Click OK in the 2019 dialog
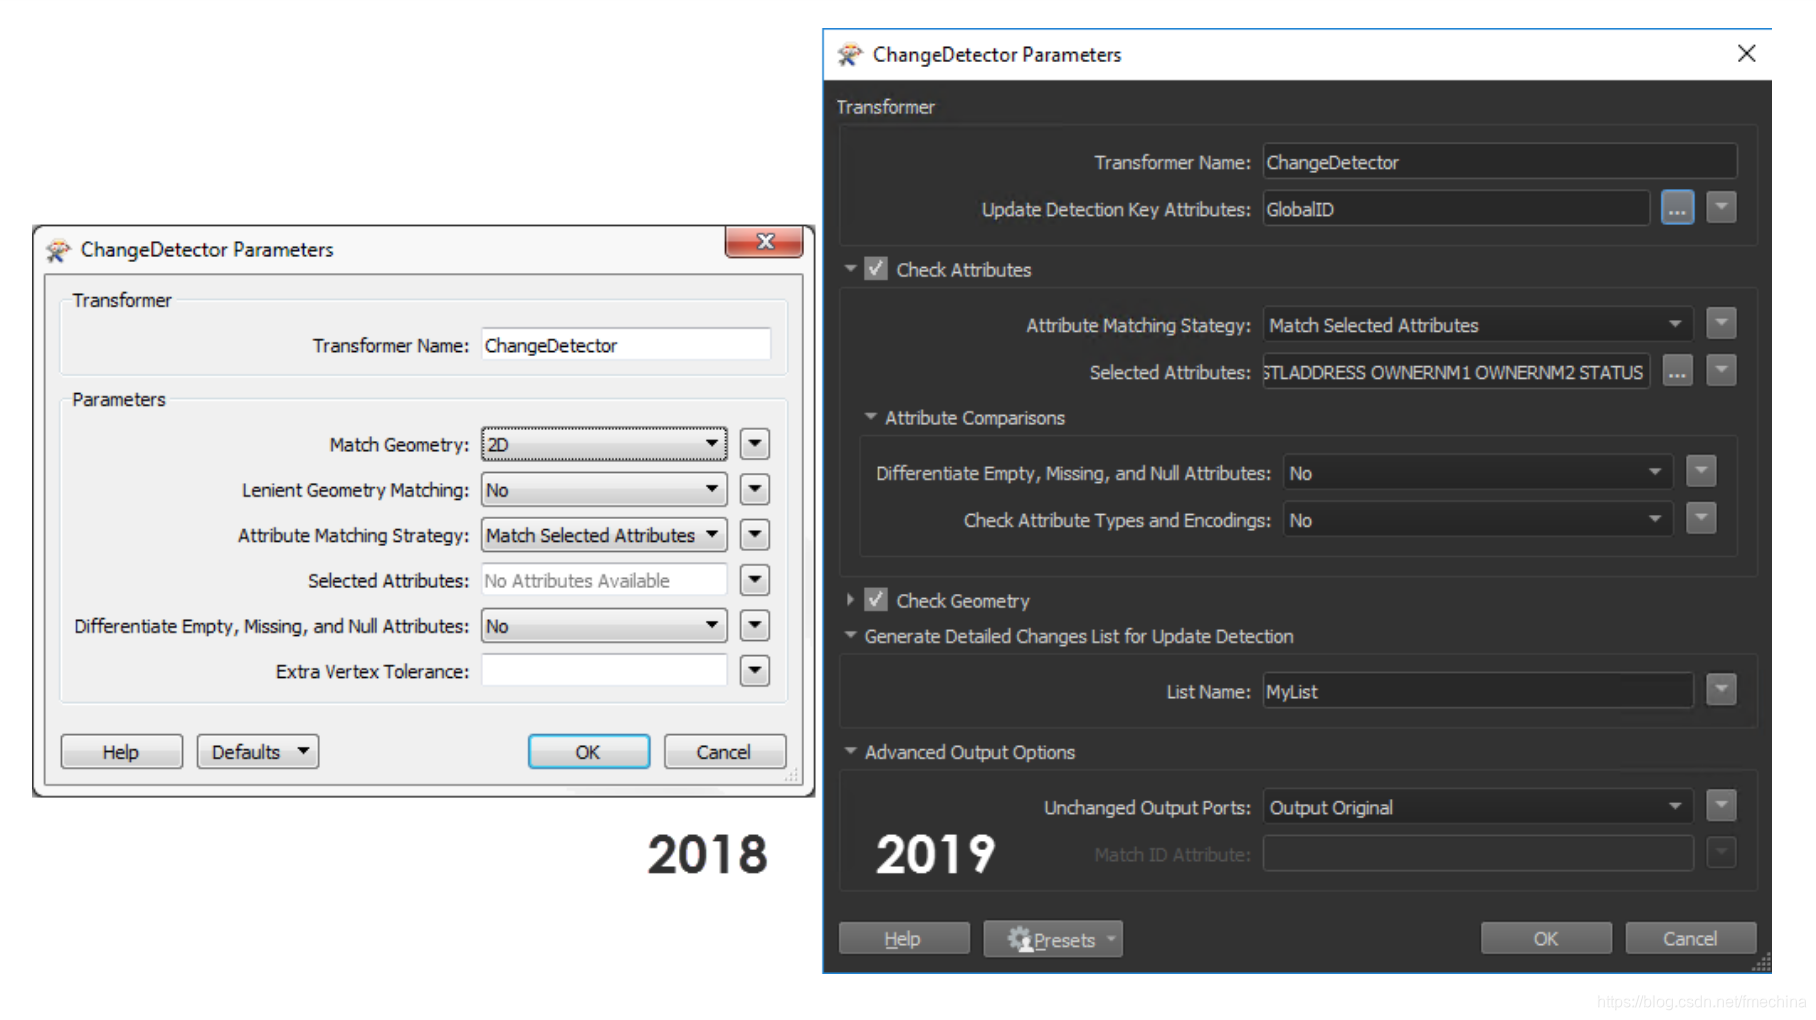Screen dimensions: 1816x1020 pyautogui.click(x=1546, y=939)
